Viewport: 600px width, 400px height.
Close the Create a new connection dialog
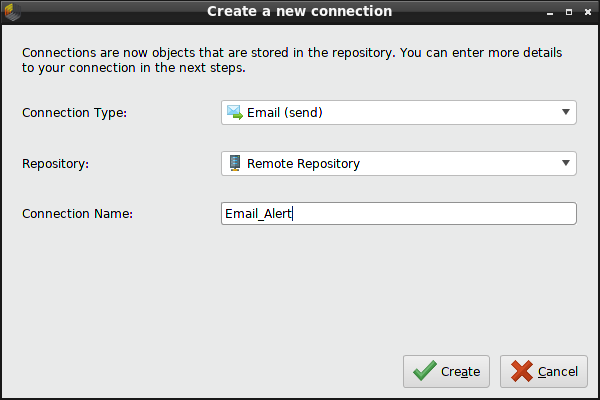tap(586, 13)
